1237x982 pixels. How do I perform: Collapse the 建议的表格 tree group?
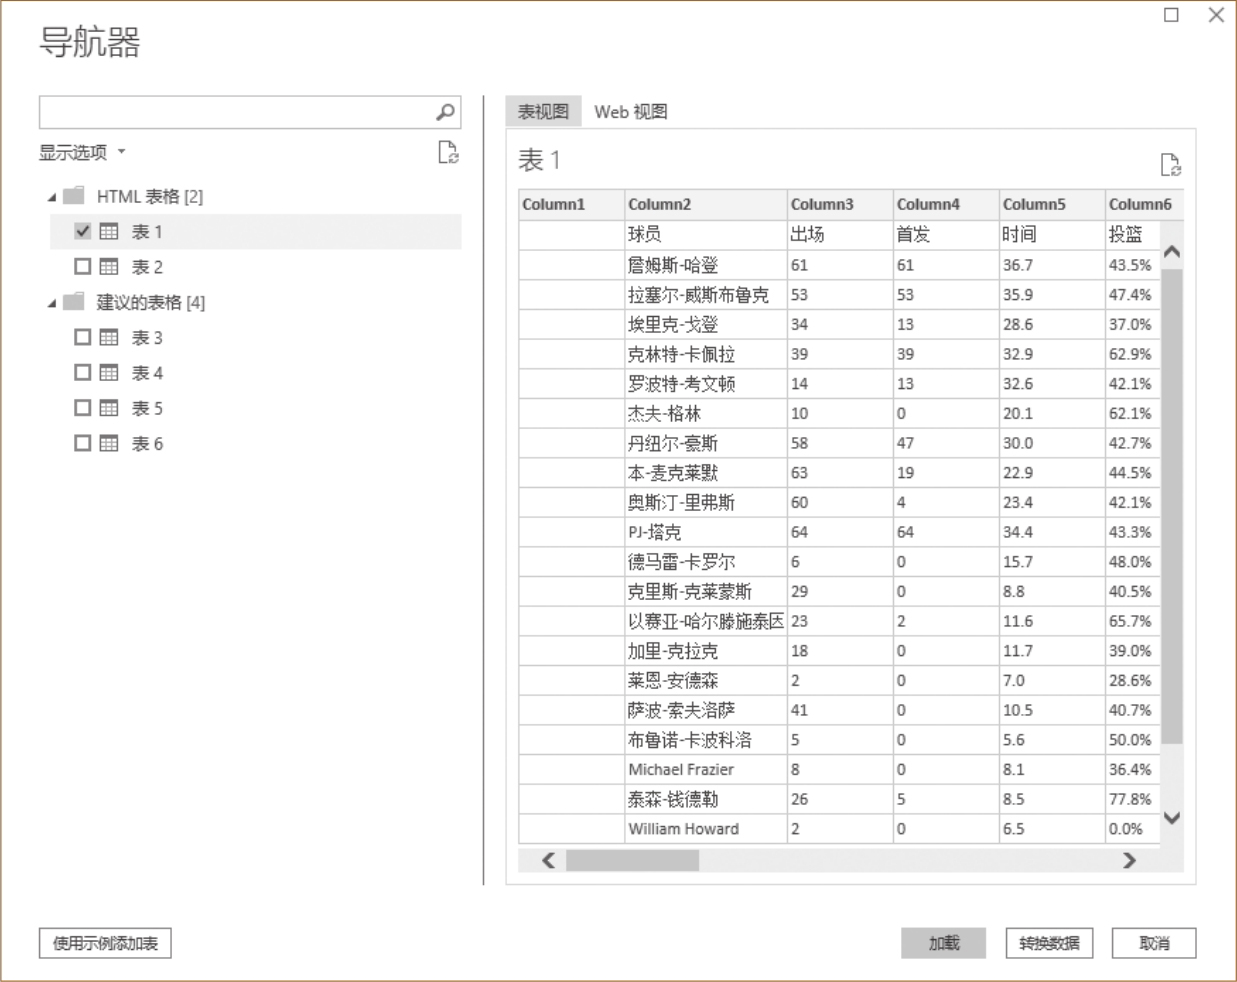[52, 303]
